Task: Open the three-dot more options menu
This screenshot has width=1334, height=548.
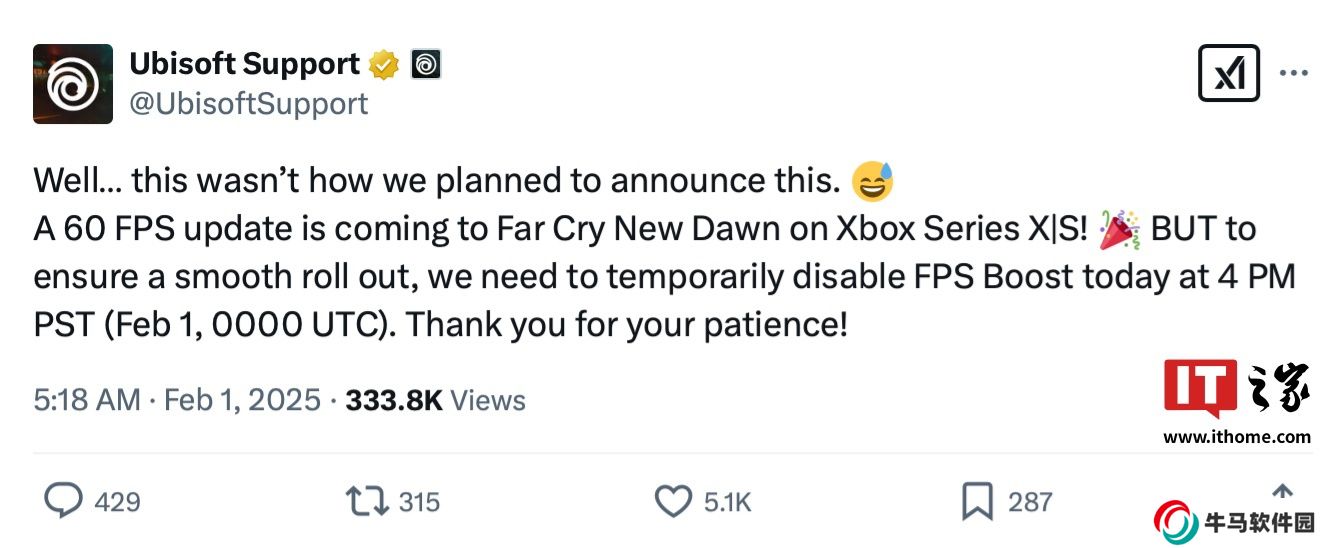Action: click(x=1294, y=73)
